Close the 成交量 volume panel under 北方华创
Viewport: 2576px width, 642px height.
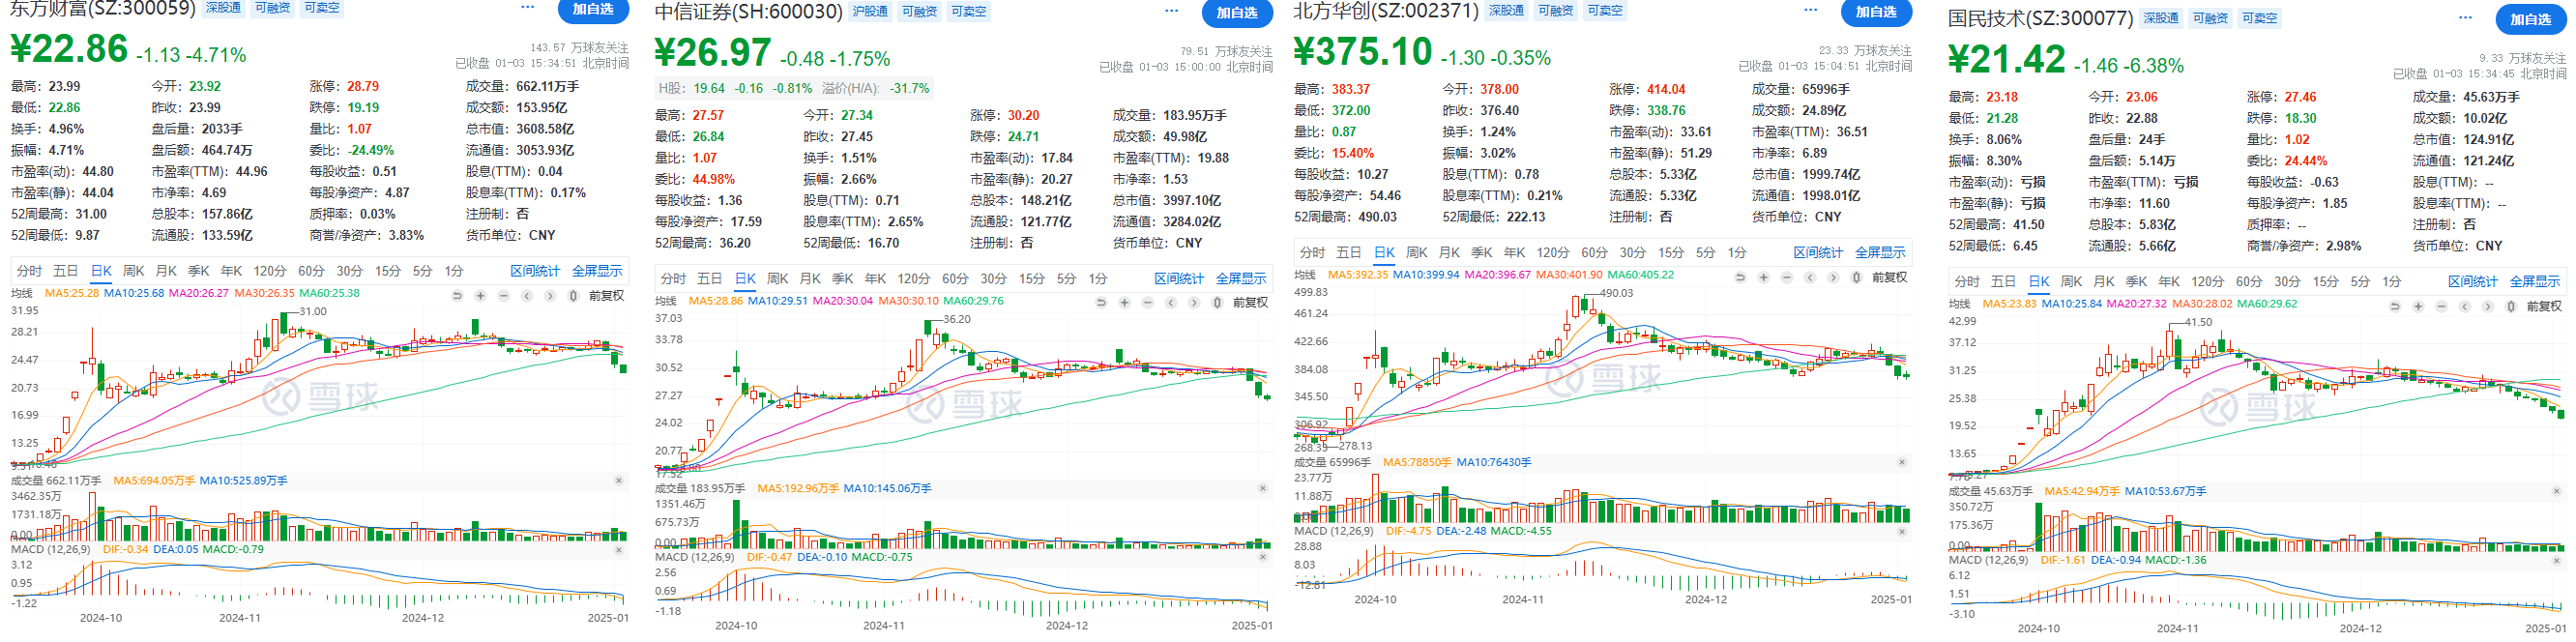(x=1902, y=462)
